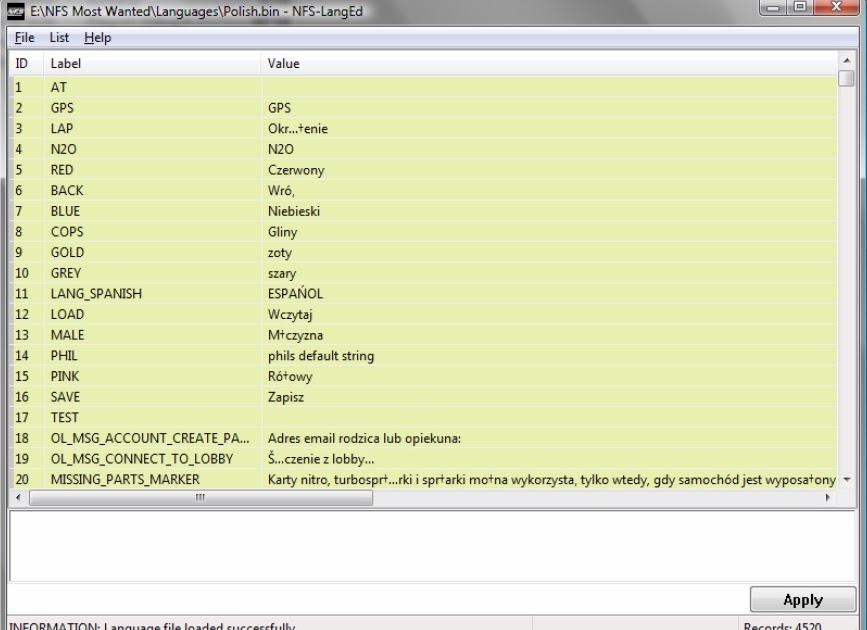Open the Help menu
867x630 pixels.
[97, 38]
